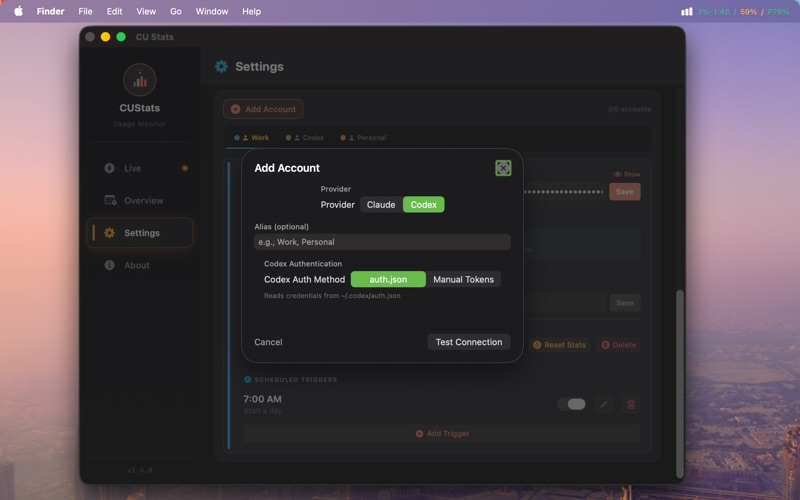The width and height of the screenshot is (800, 500).
Task: Open the File menu
Action: coord(85,11)
